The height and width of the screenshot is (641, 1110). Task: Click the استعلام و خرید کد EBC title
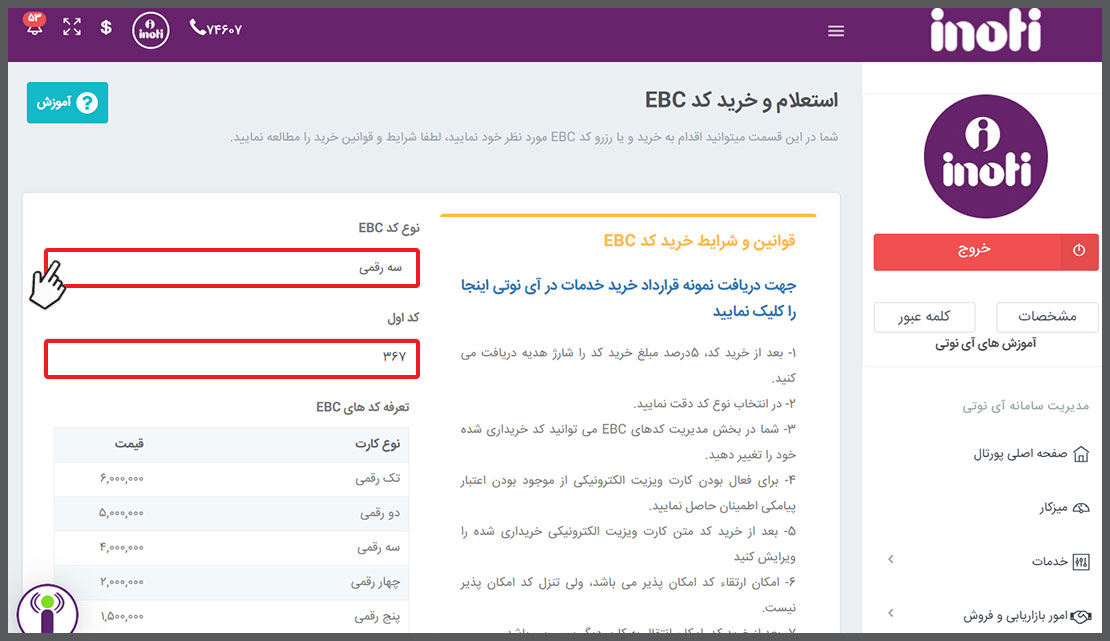coord(741,101)
